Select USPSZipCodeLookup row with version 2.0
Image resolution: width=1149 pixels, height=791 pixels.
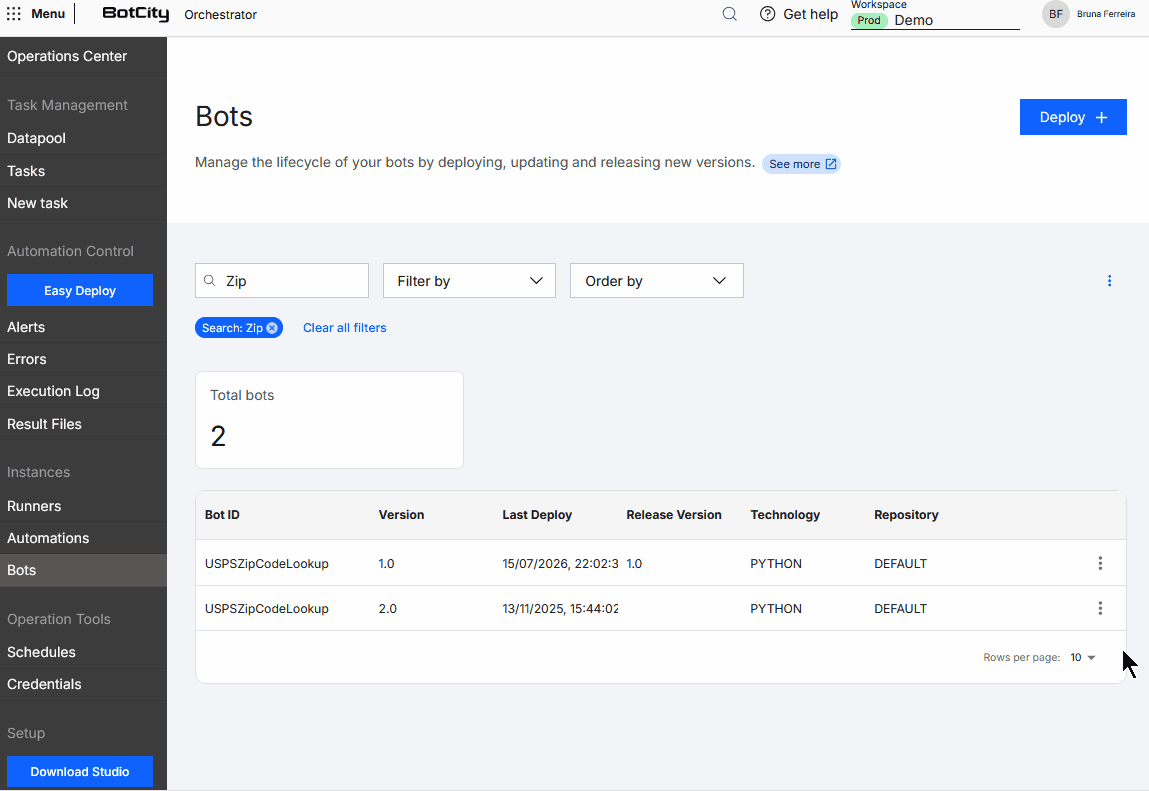(x=660, y=608)
